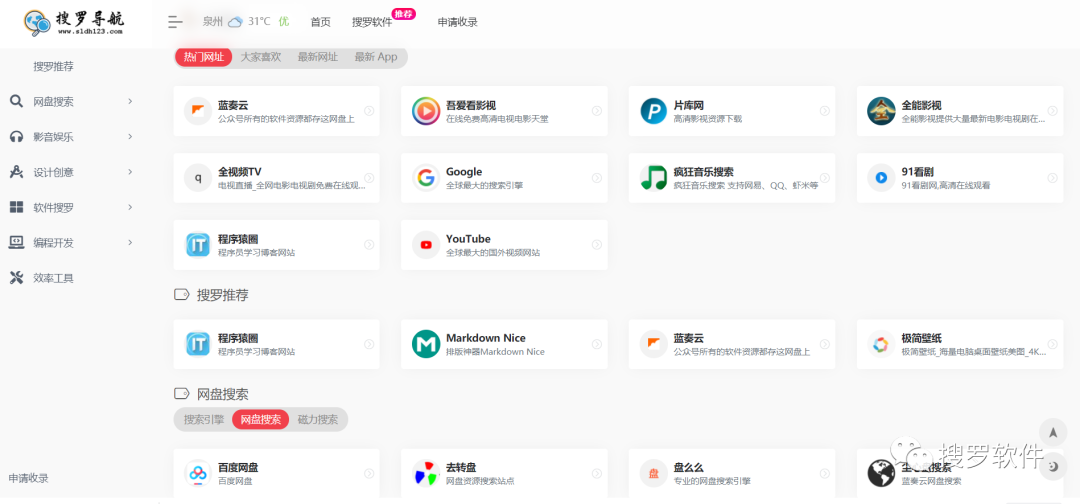Screen dimensions: 1080x504
Task: Expand the 网盘搜索 sidebar chevron
Action: [x=130, y=102]
